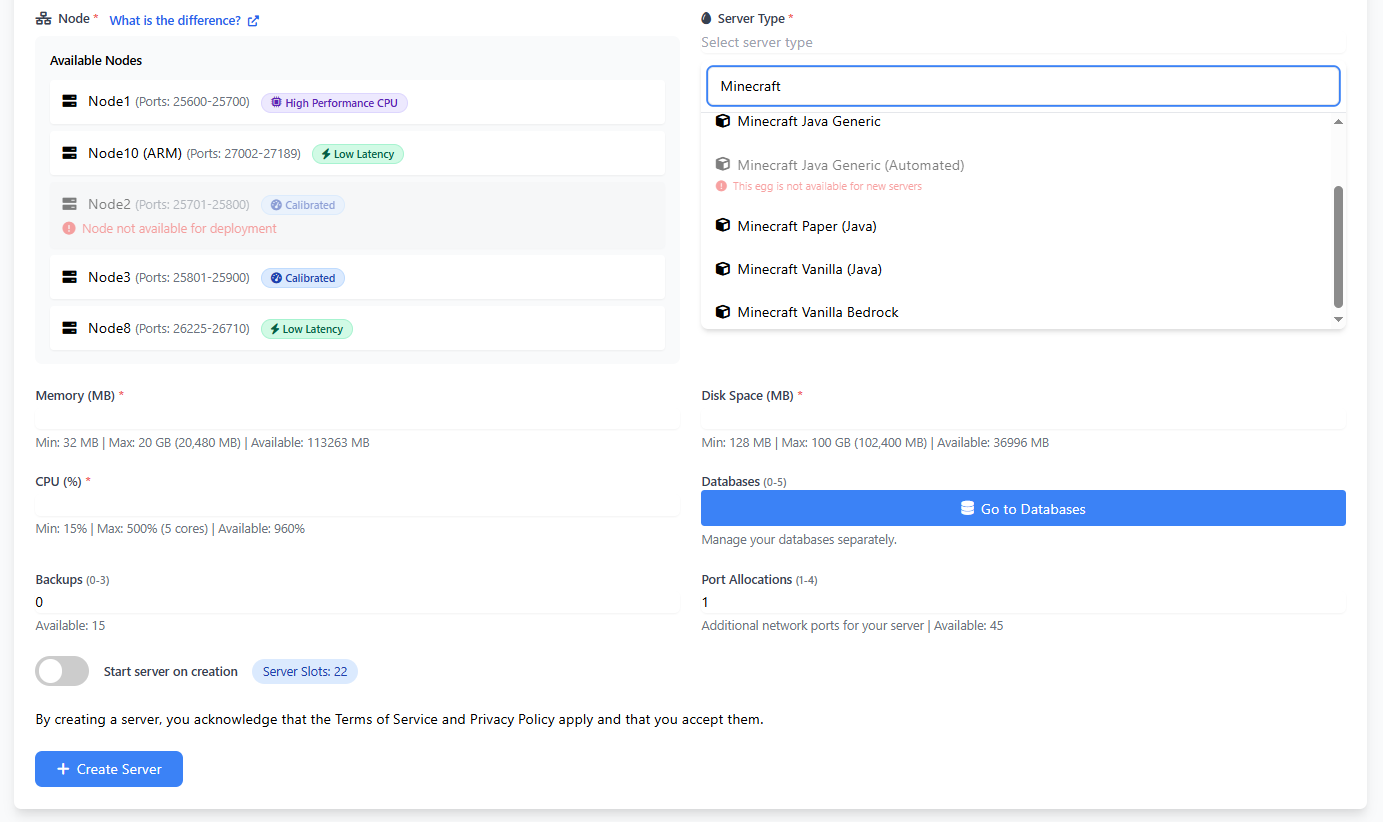Click the Create Server button
Viewport: 1383px width, 822px height.
[109, 769]
